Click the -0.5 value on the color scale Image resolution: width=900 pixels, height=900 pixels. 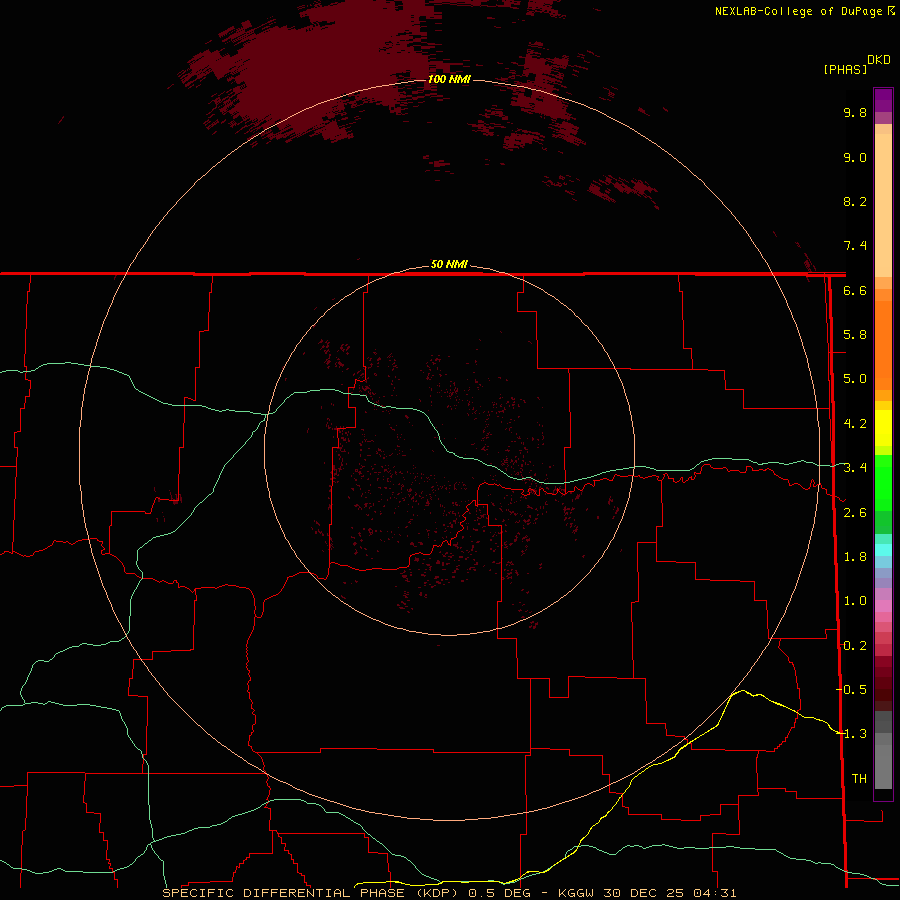point(851,690)
